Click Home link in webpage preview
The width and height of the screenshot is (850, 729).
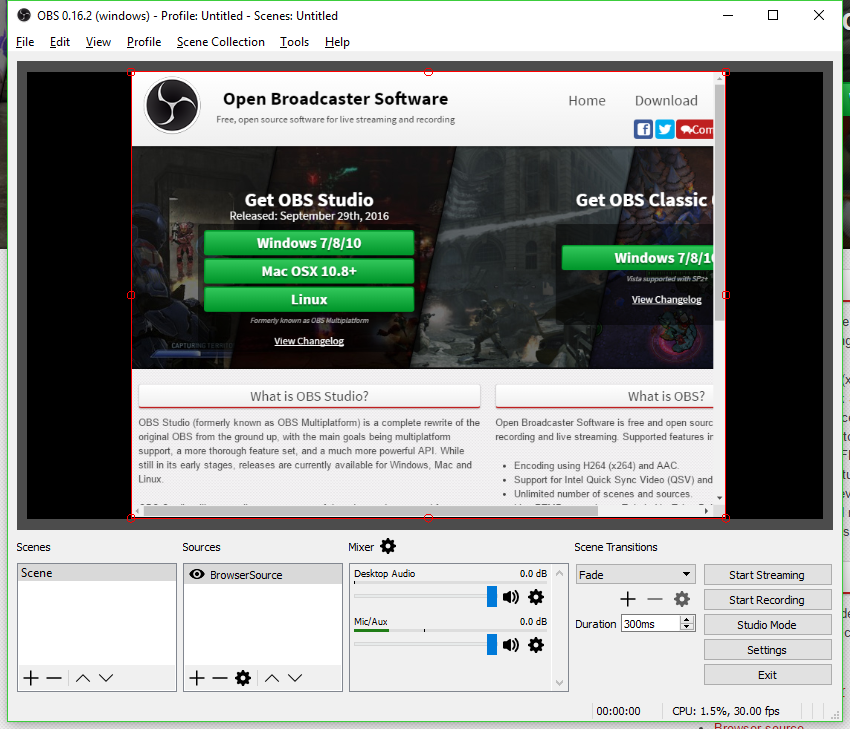[x=587, y=101]
